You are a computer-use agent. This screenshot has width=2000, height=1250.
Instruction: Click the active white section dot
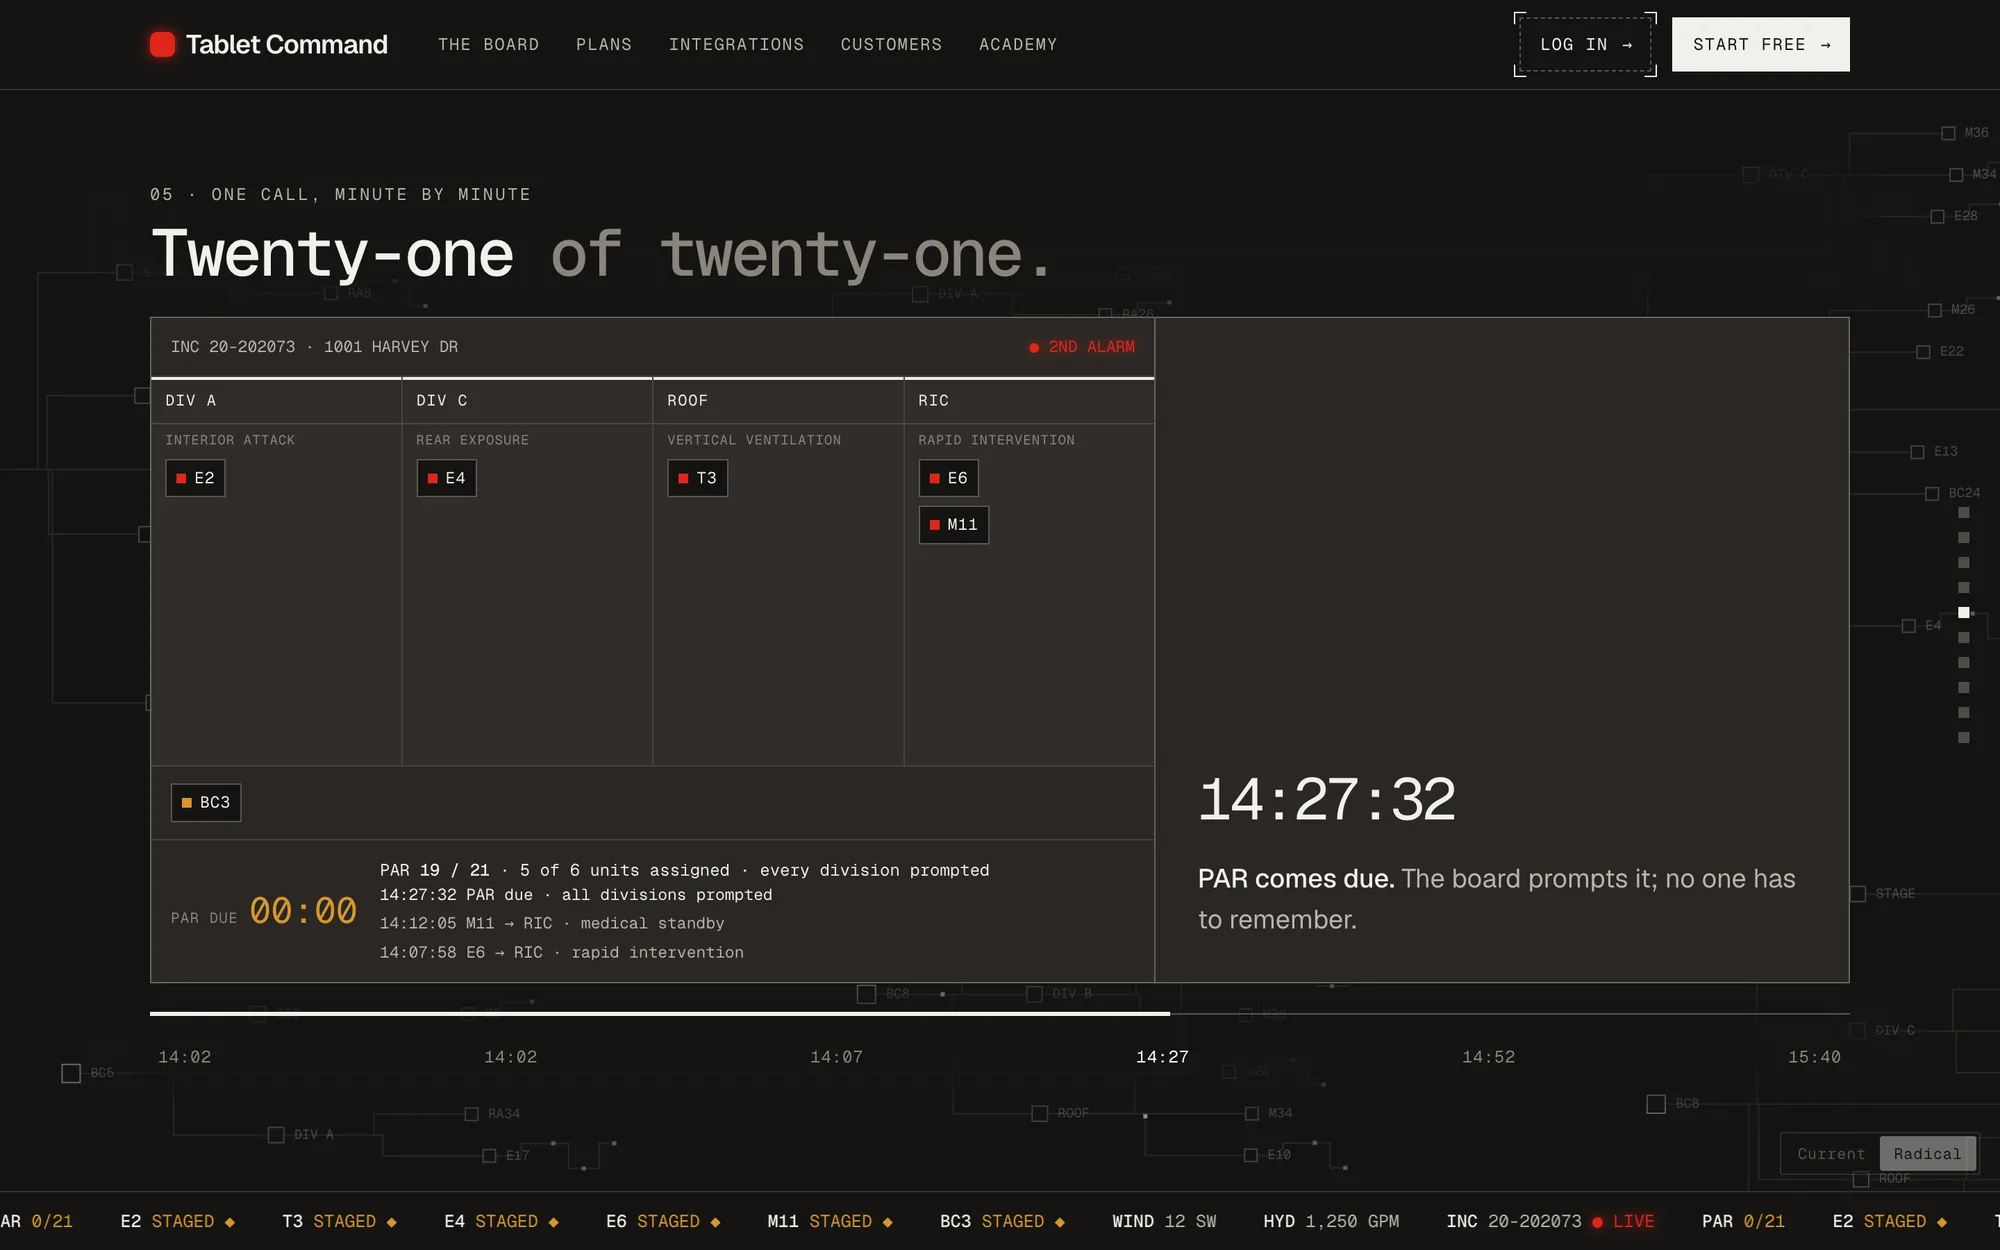(1964, 613)
